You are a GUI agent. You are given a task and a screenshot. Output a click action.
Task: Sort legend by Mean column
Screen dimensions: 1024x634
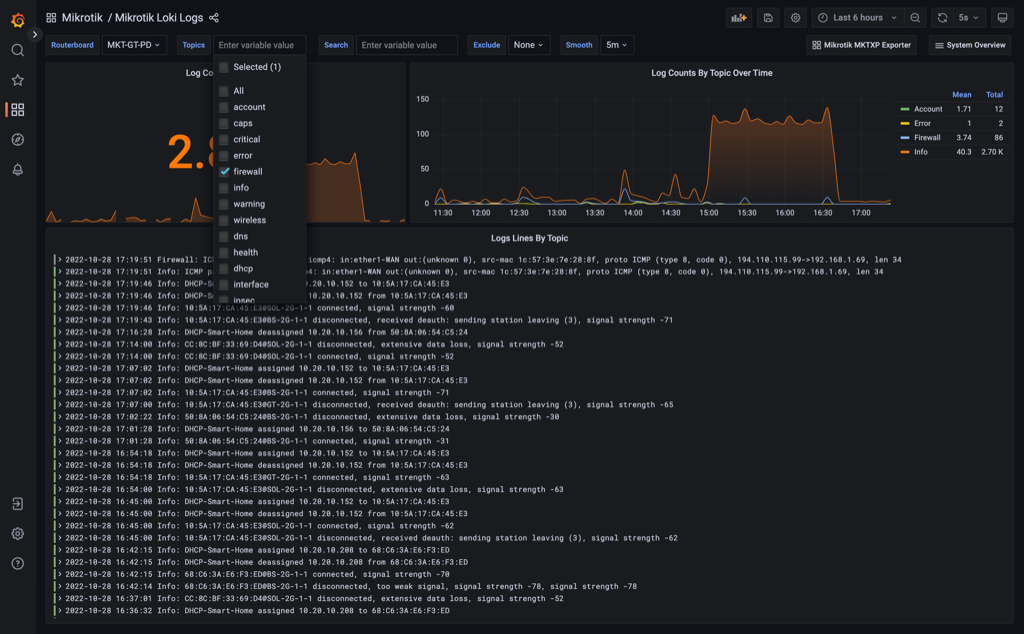point(961,95)
